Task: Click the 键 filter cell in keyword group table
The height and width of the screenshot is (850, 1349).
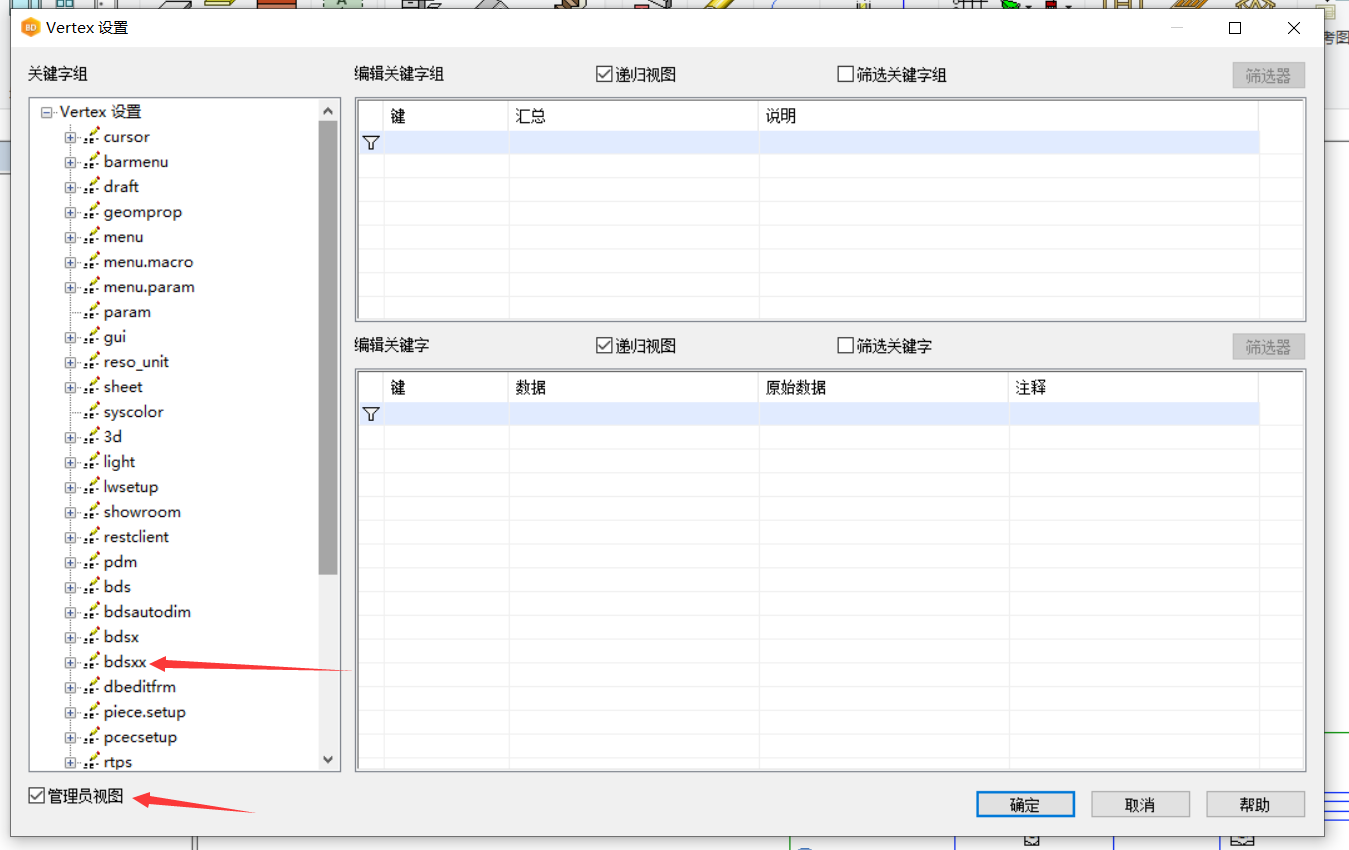Action: point(446,143)
